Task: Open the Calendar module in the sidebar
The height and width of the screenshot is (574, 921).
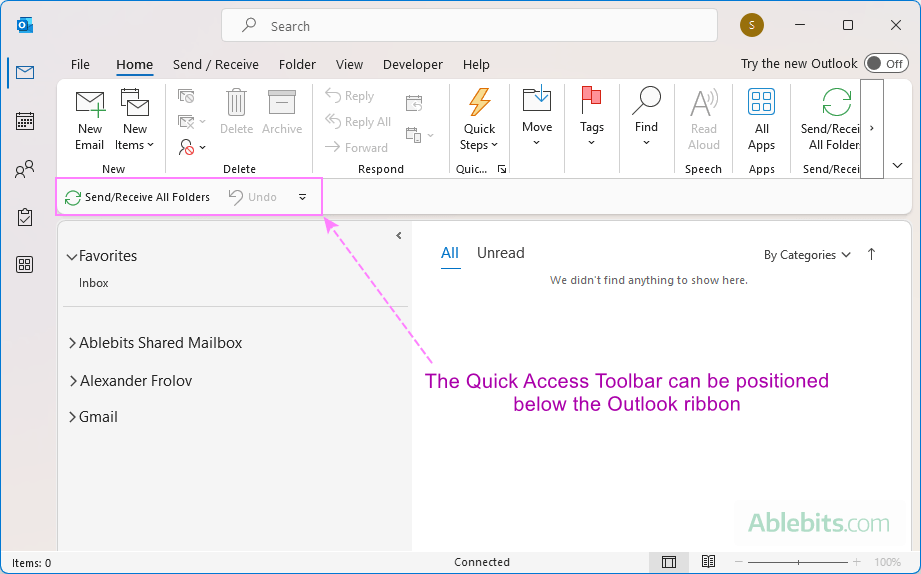Action: pyautogui.click(x=25, y=122)
